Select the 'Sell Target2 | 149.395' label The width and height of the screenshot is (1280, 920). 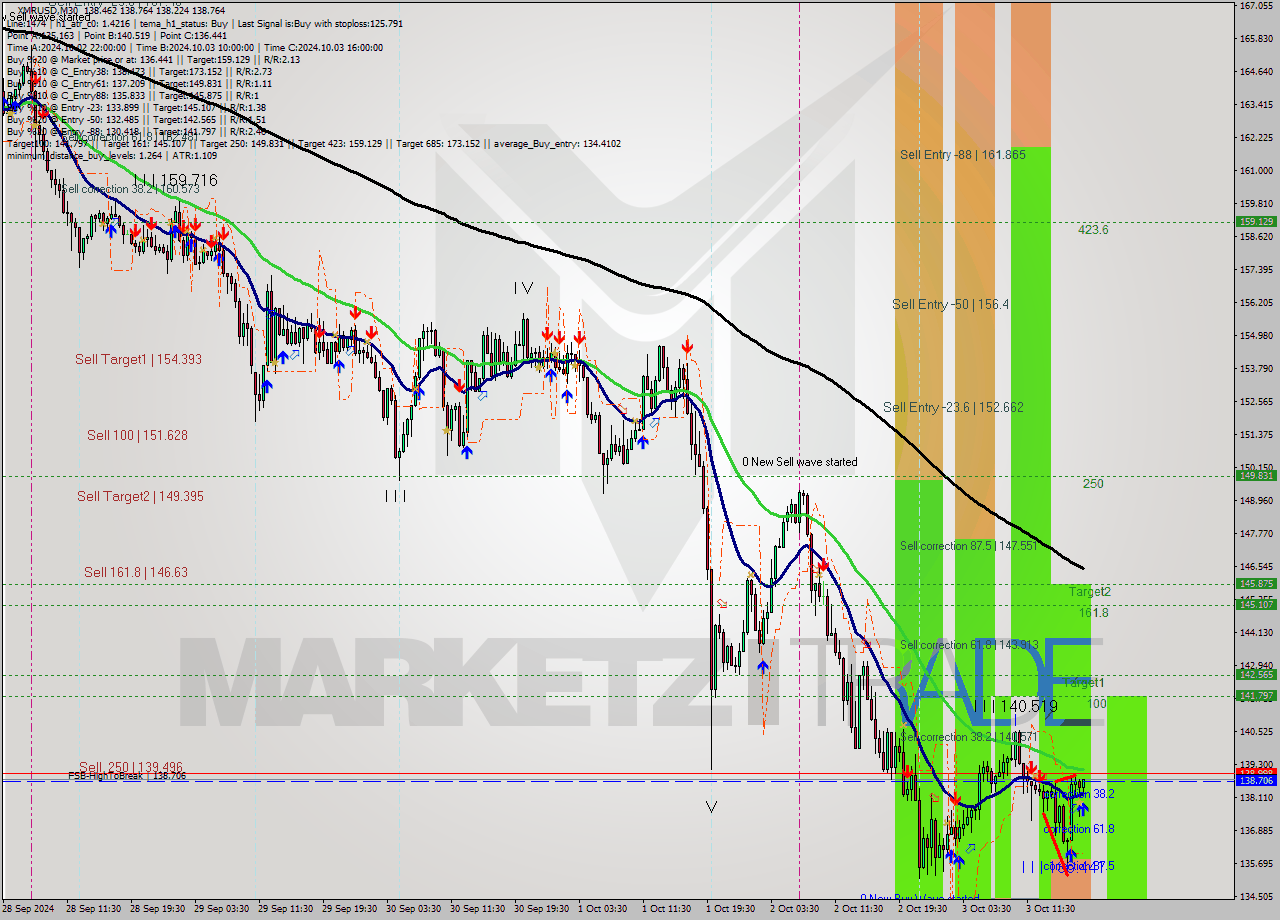(140, 496)
